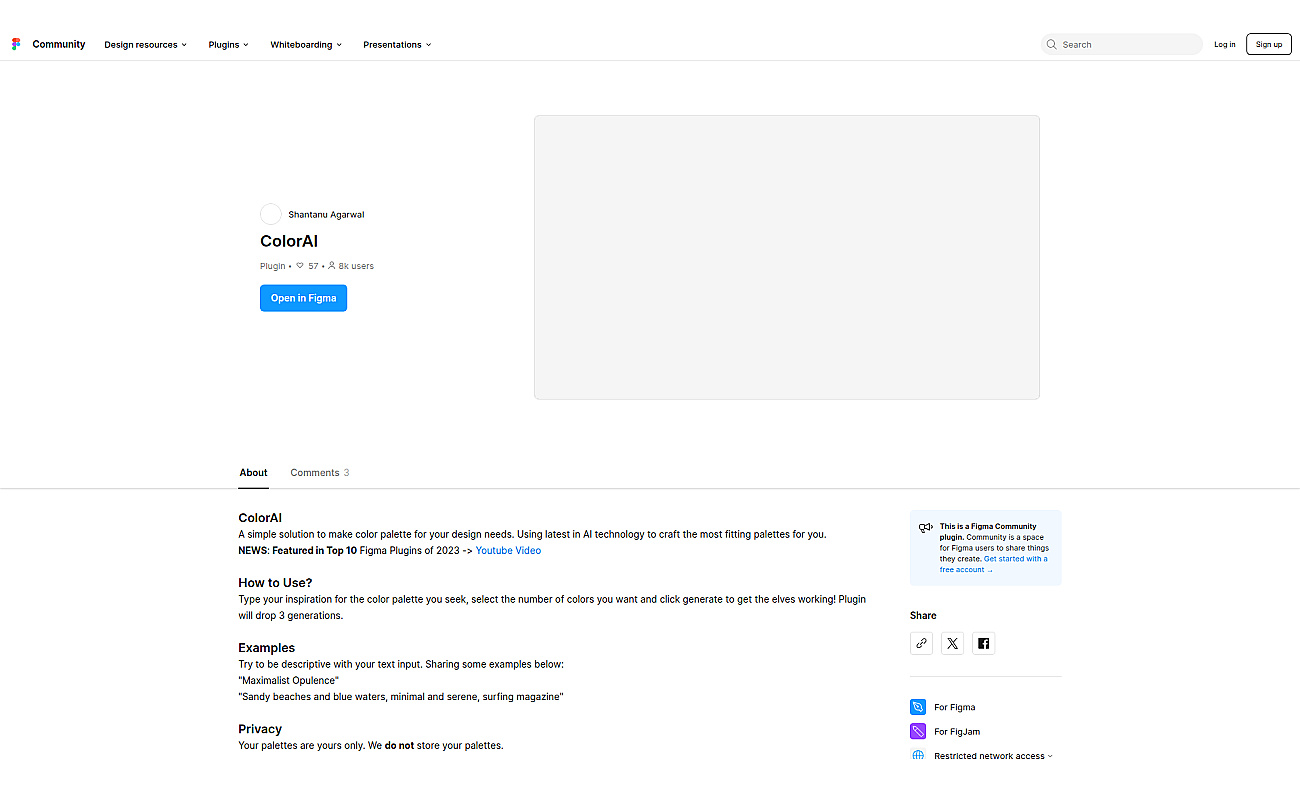
Task: Click the For FigJam label
Action: click(957, 731)
